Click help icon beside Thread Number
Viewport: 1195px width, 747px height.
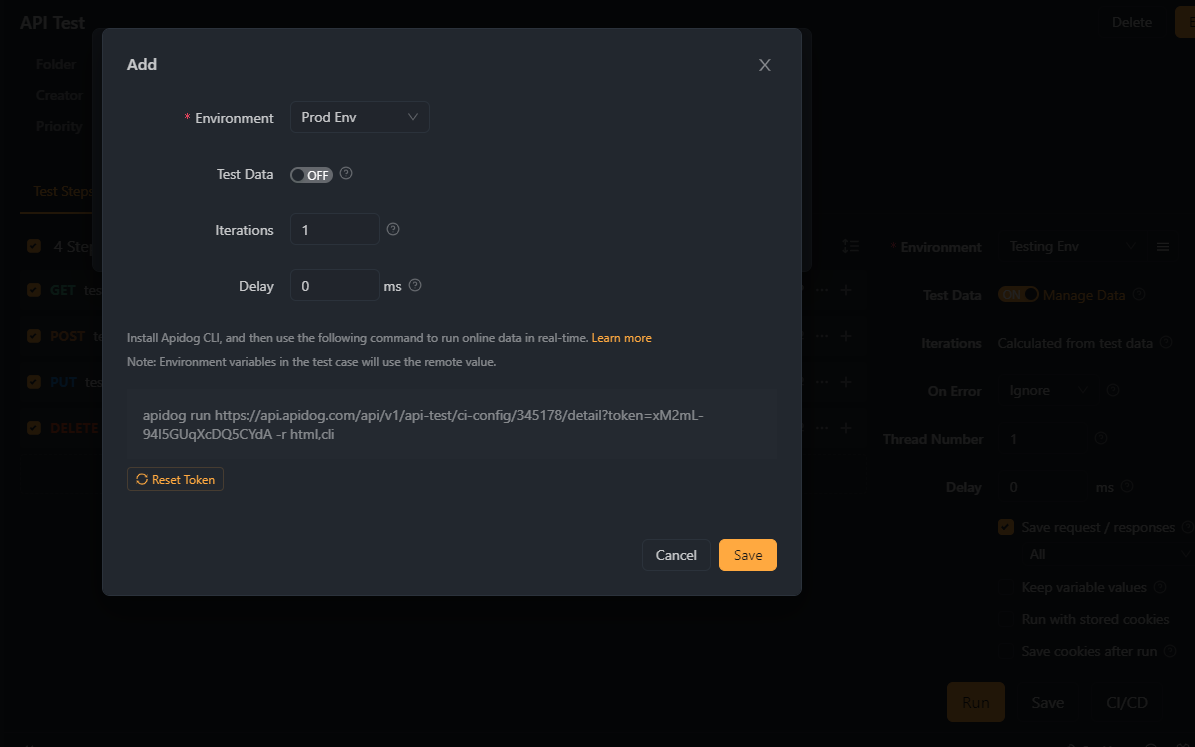(x=1100, y=438)
